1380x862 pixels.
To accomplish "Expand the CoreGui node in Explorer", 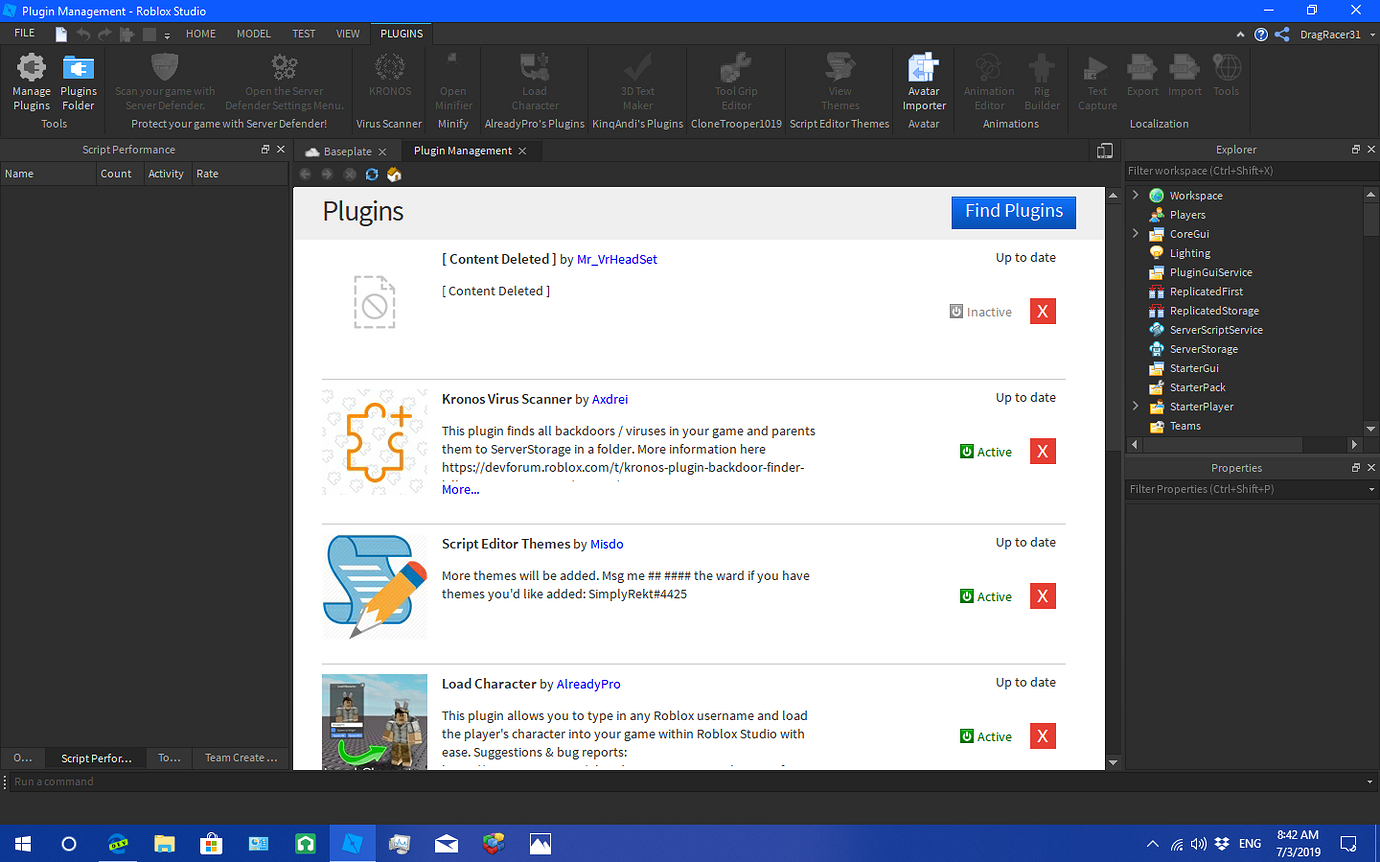I will [x=1135, y=233].
